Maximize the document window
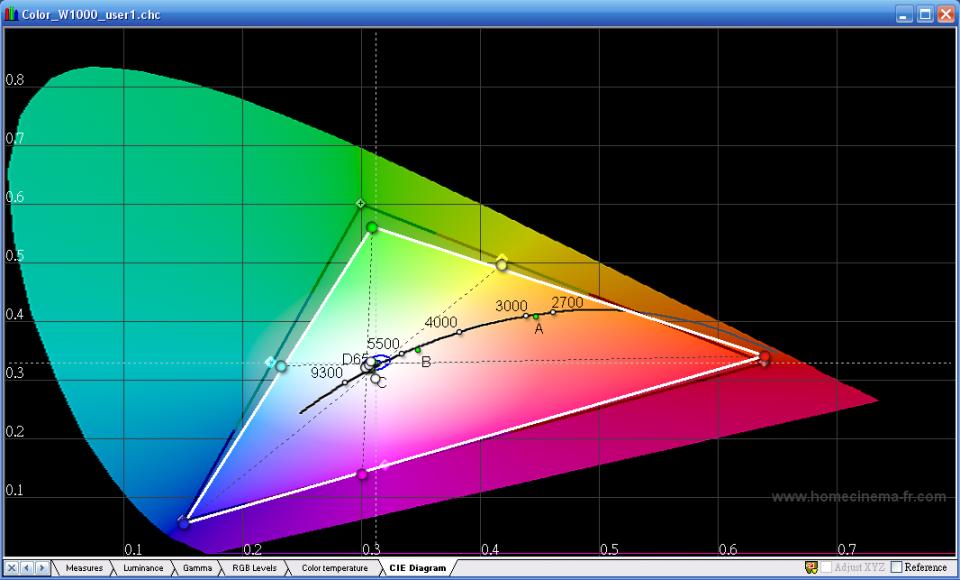The image size is (960, 580). click(x=925, y=14)
